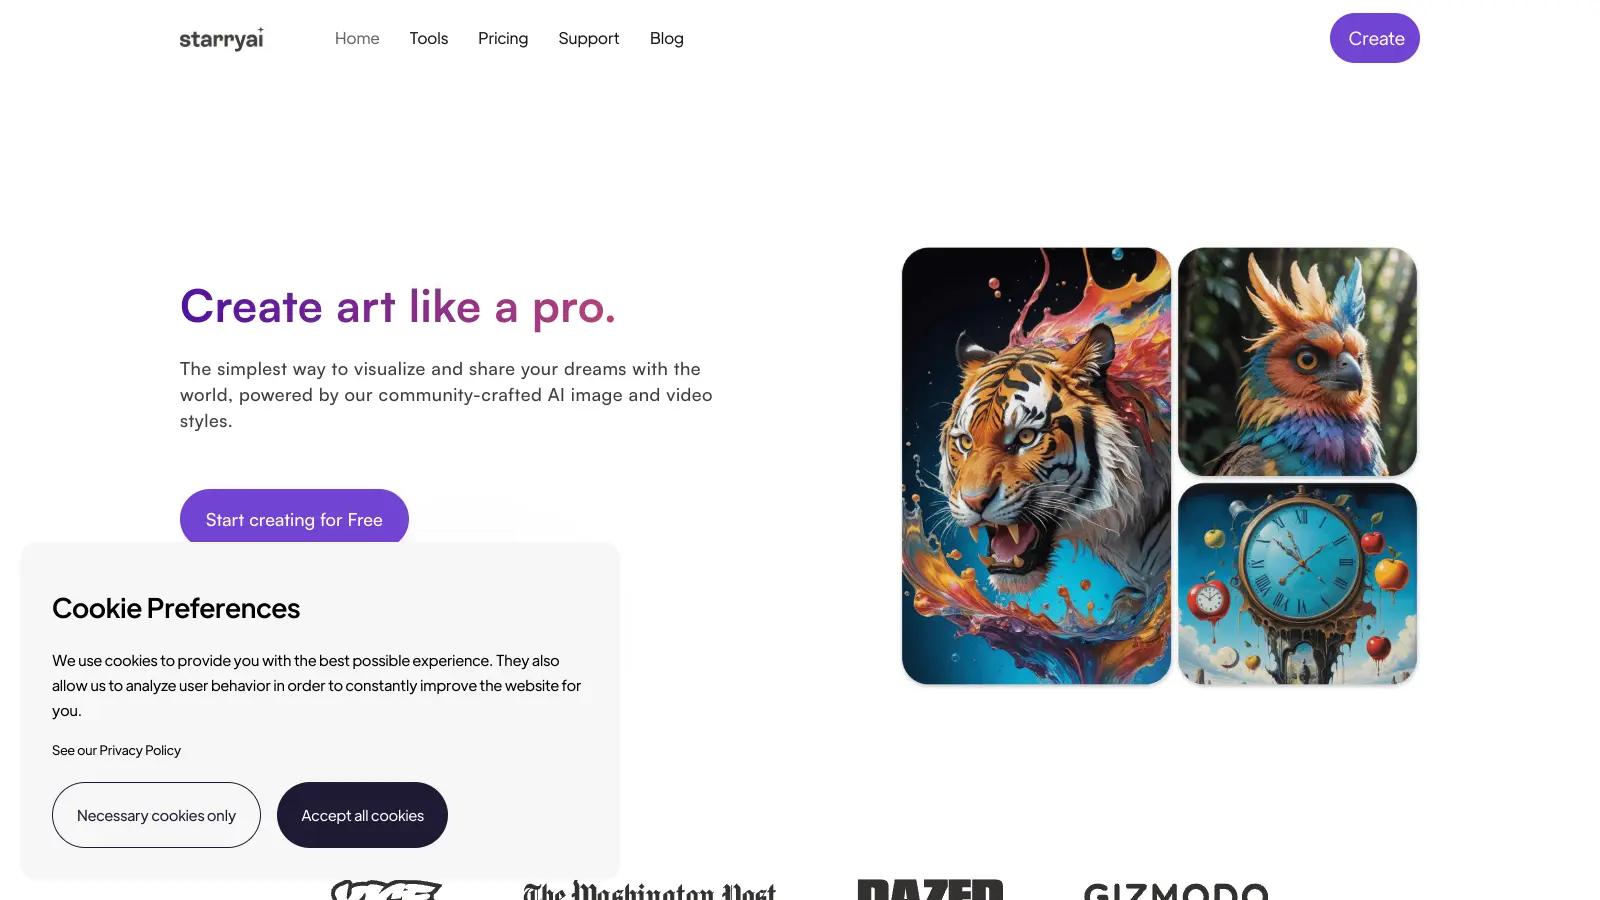The image size is (1600, 900).
Task: Click the starryai logo
Action: (x=222, y=39)
